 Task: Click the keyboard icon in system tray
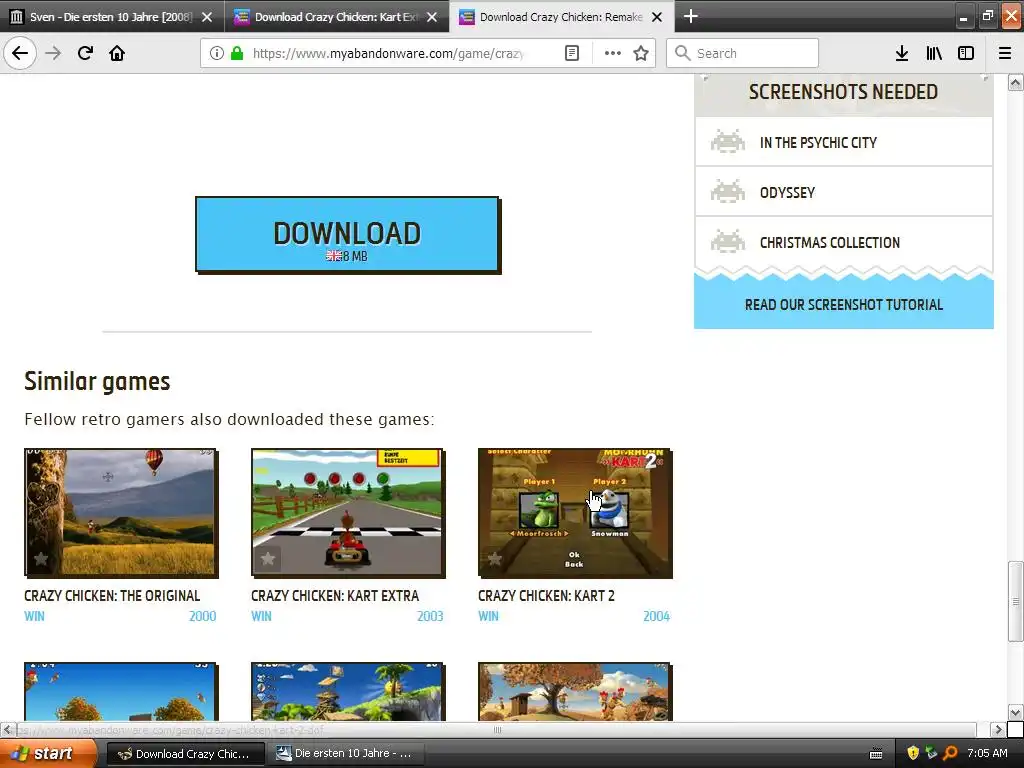point(876,754)
